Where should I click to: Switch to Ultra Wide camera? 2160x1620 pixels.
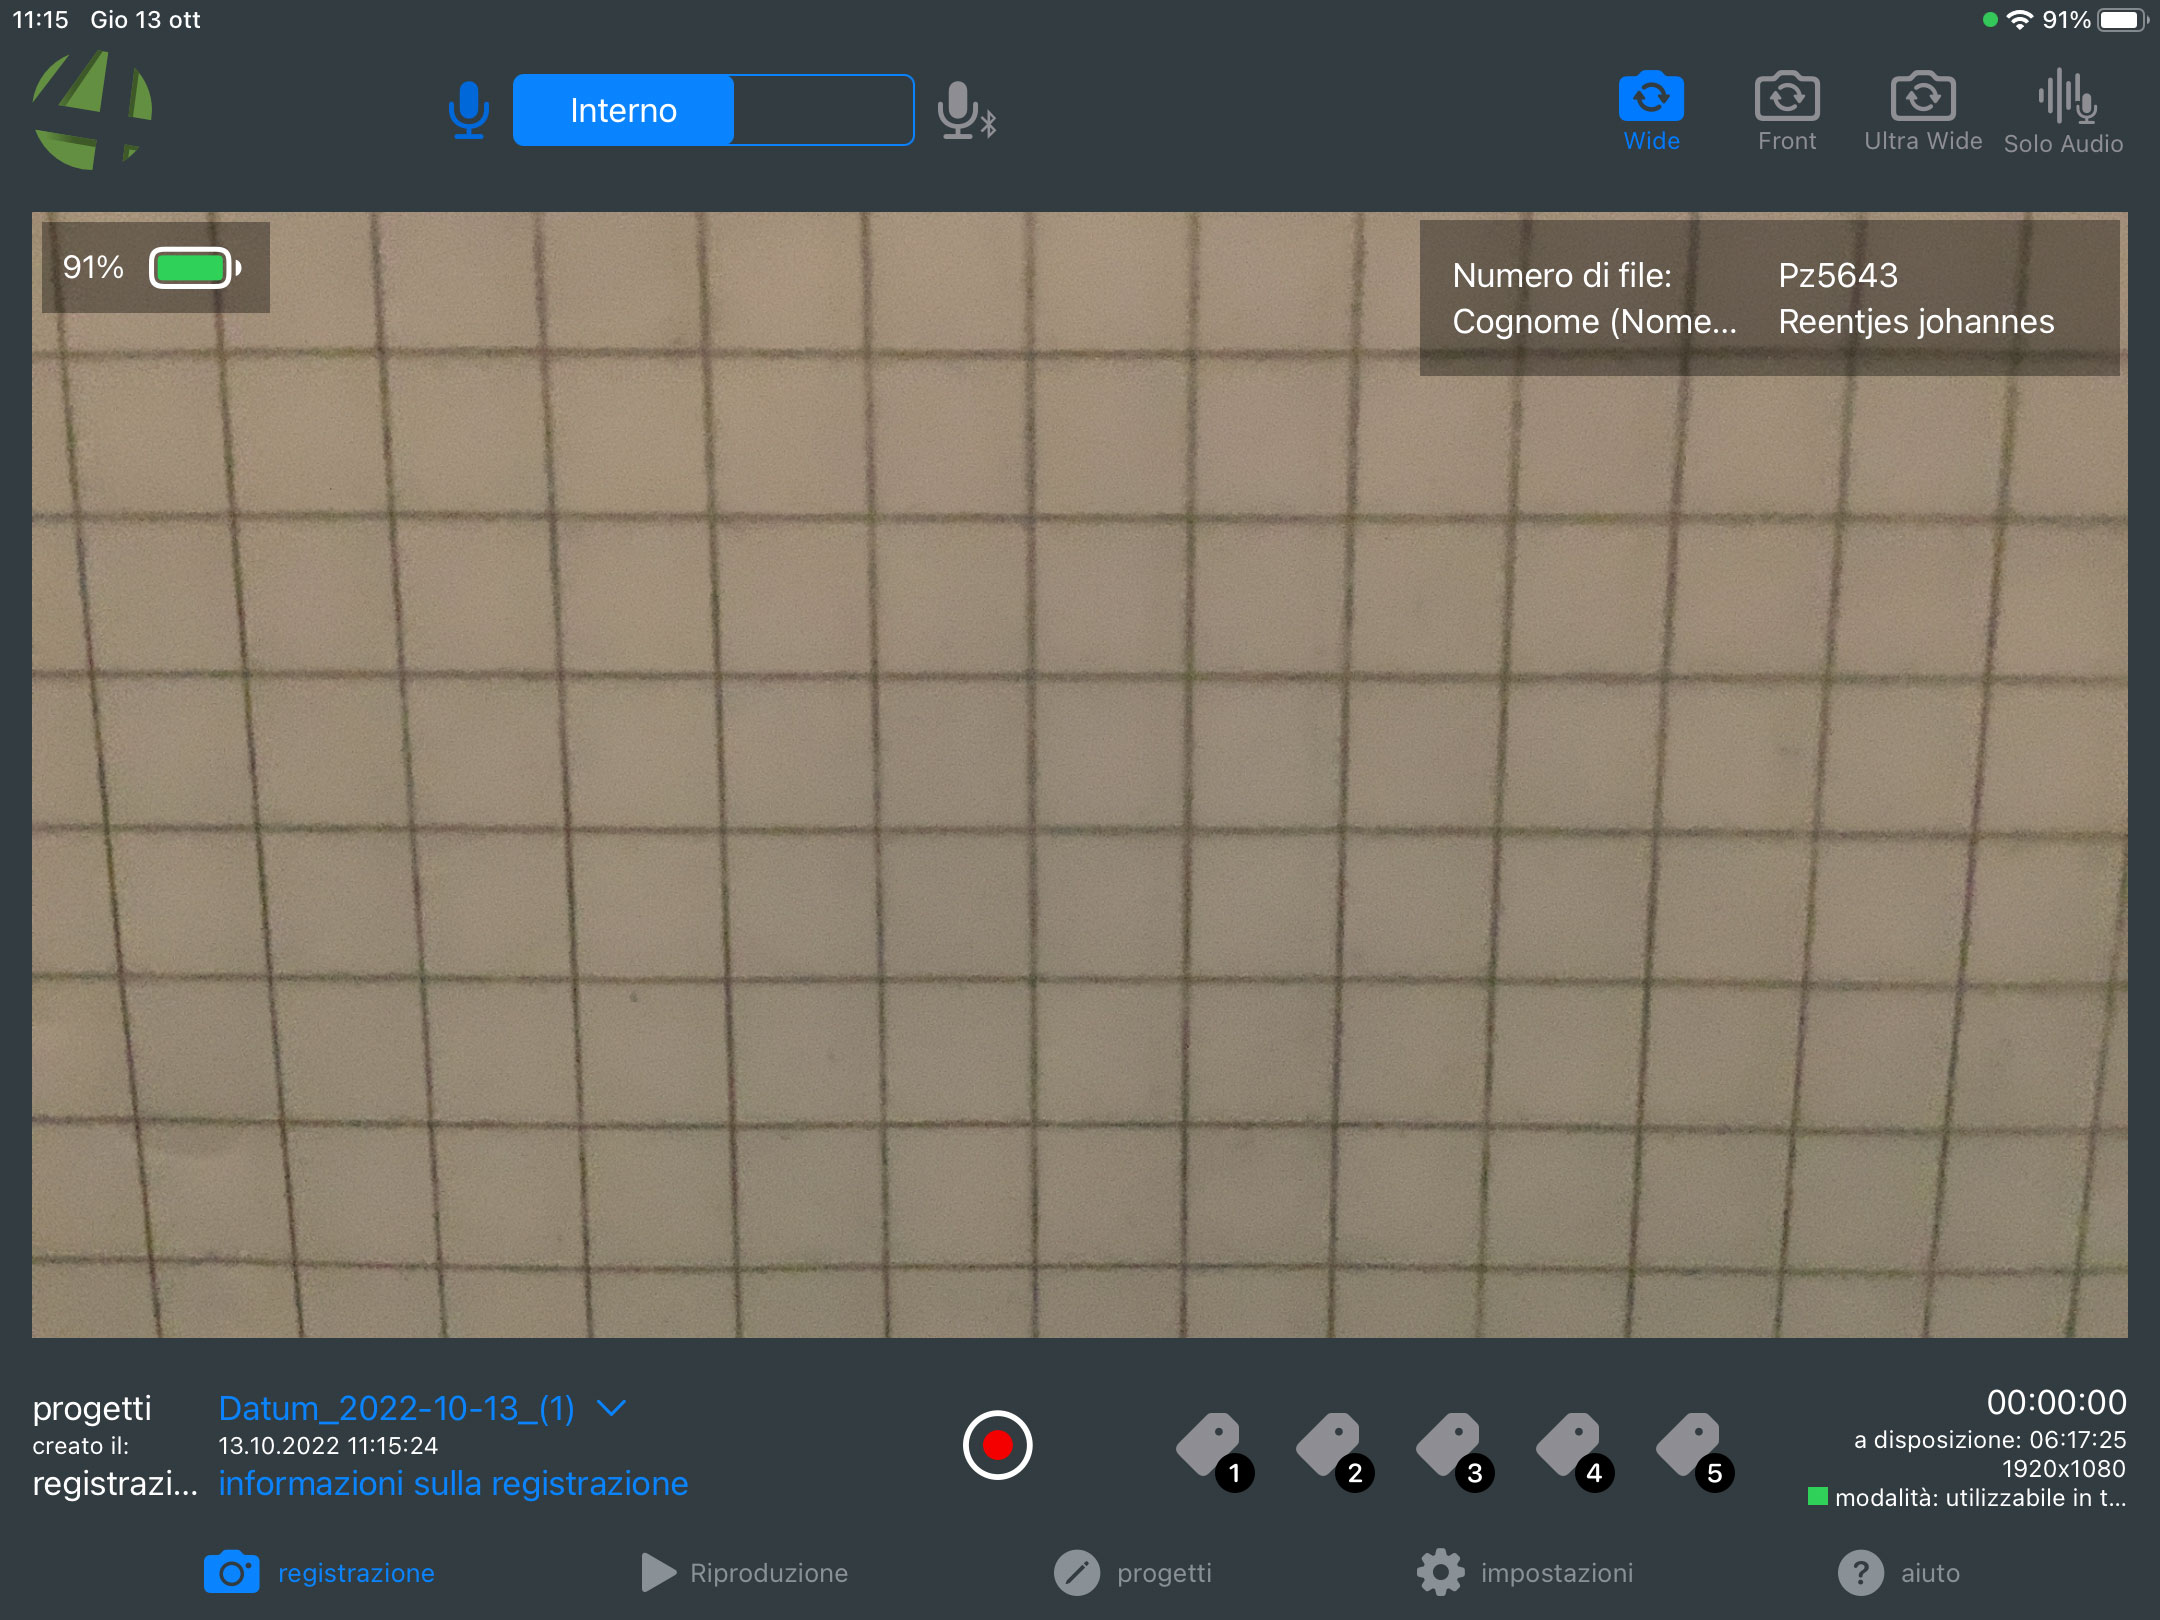click(1923, 111)
